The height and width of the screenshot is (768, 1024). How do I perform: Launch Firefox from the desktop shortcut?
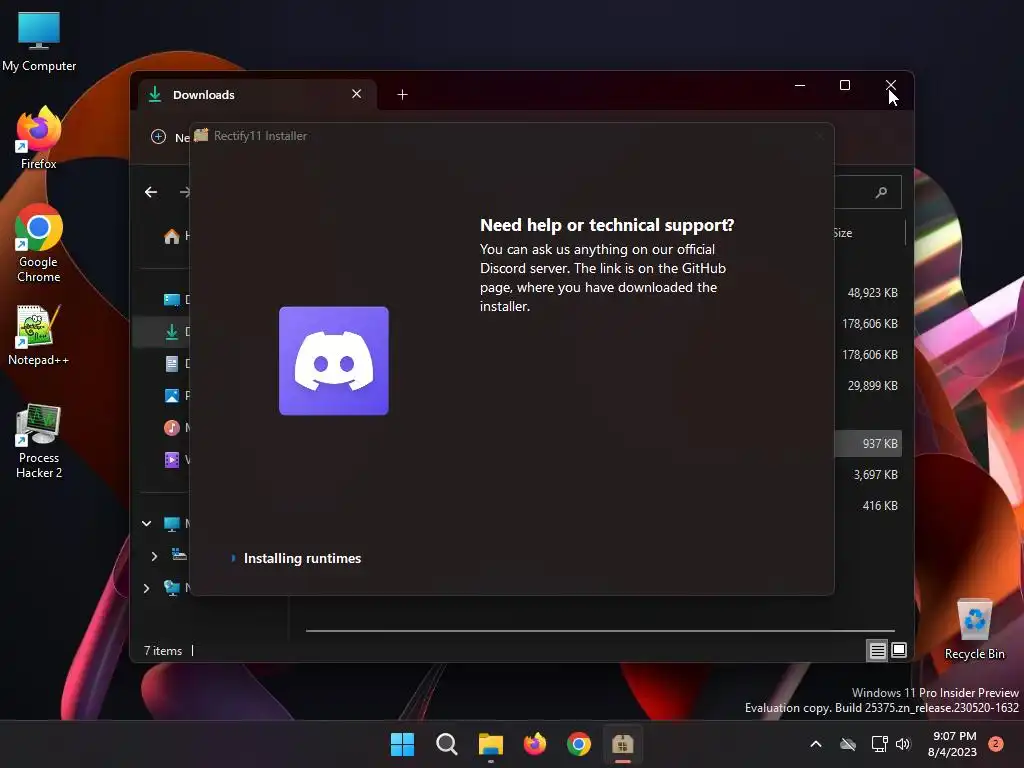click(39, 138)
